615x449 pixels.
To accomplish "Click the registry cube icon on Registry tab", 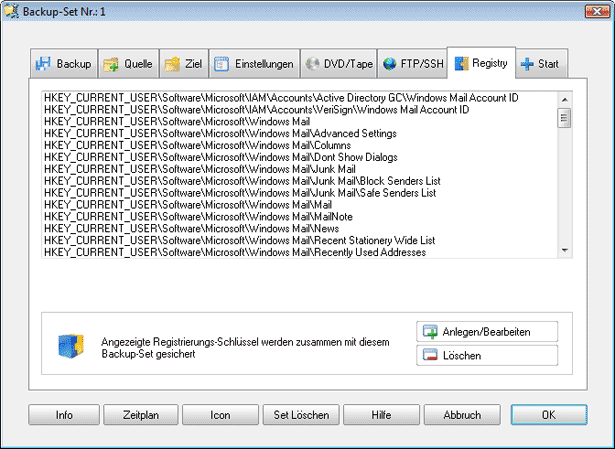I will pos(462,64).
